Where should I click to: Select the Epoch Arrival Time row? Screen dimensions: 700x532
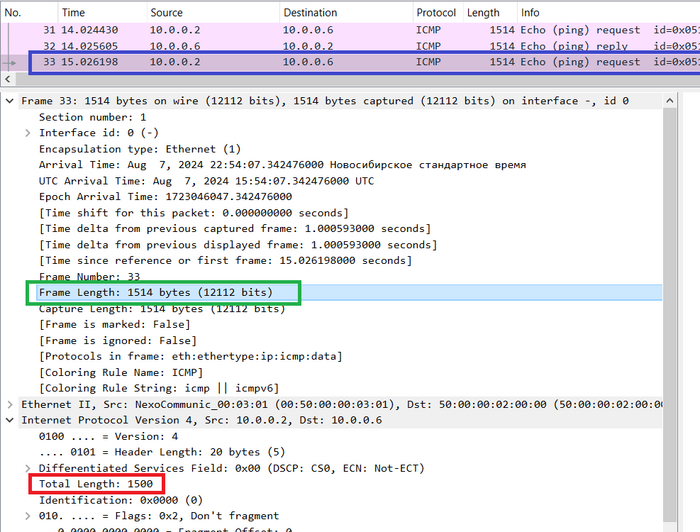point(165,197)
